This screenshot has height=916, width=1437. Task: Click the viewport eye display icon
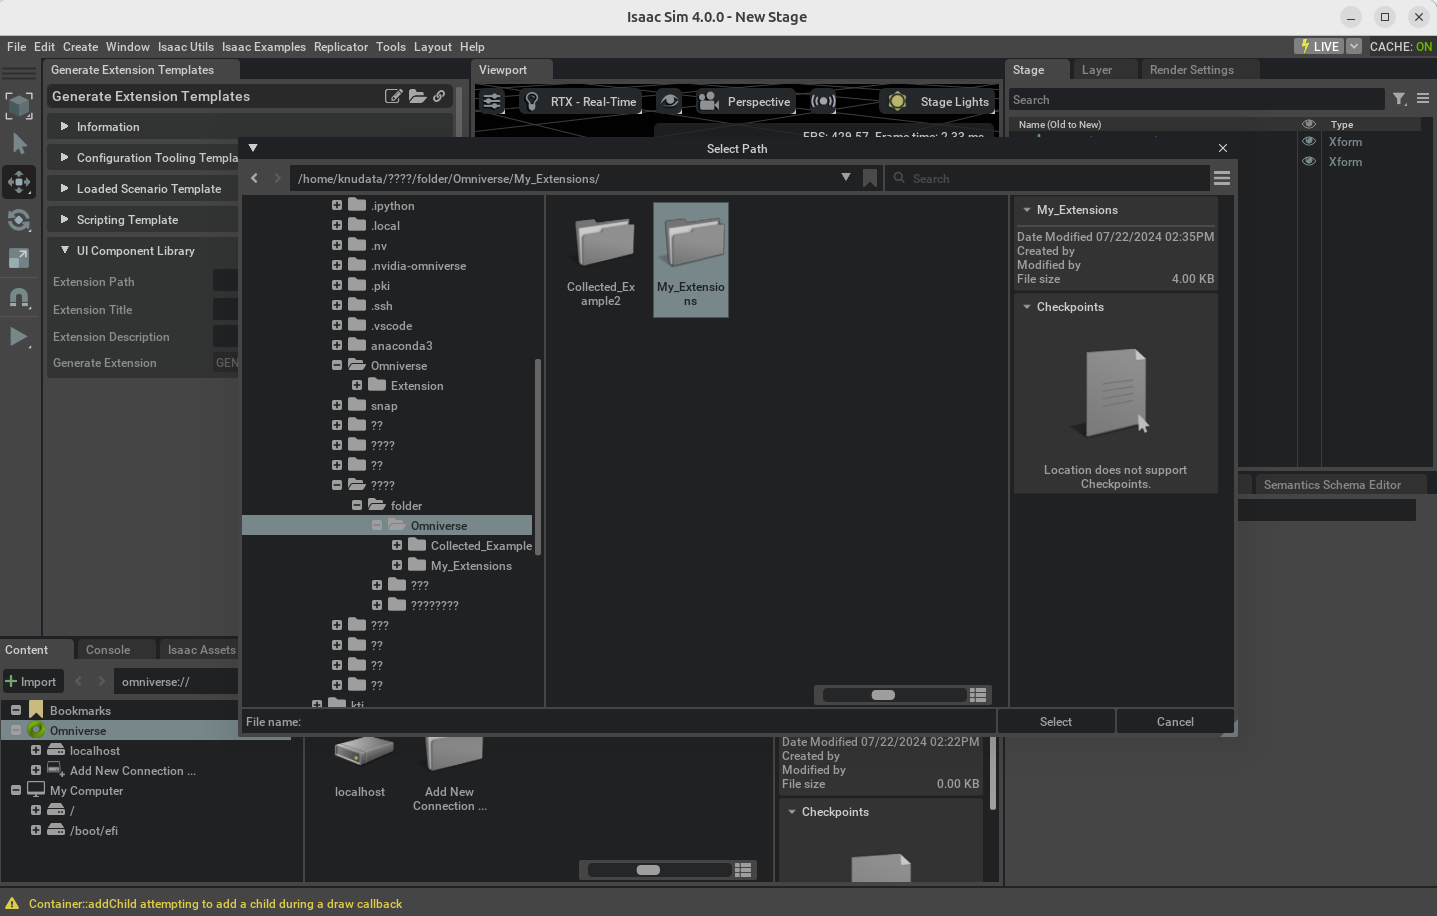click(670, 101)
